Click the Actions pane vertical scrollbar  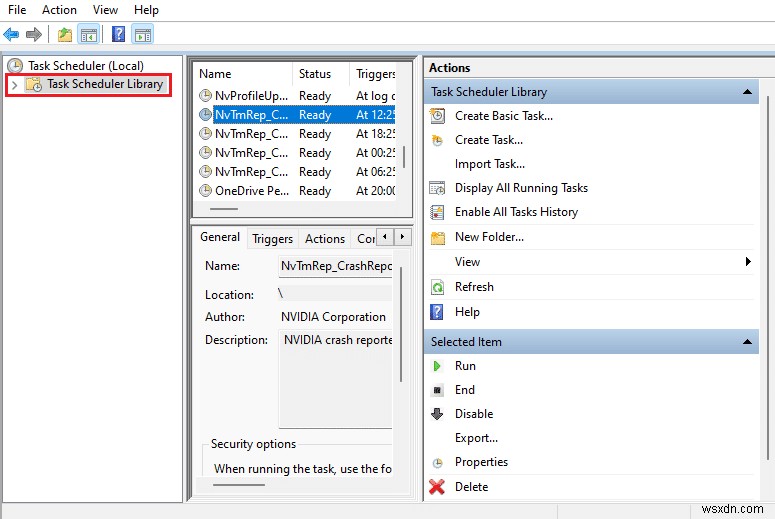(x=768, y=279)
